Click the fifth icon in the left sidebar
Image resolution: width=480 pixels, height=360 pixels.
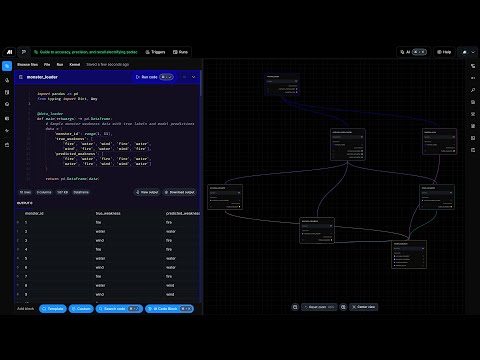(7, 118)
